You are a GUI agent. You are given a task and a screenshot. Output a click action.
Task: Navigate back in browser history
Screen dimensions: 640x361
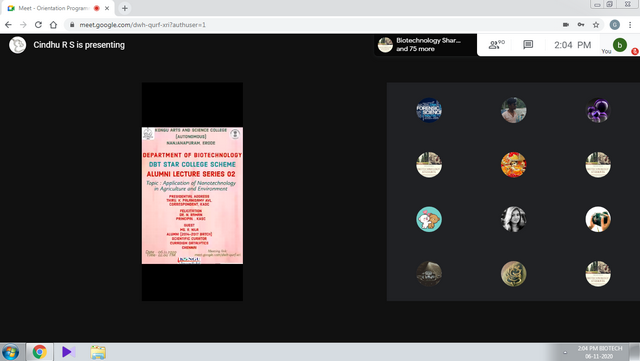tap(8, 25)
